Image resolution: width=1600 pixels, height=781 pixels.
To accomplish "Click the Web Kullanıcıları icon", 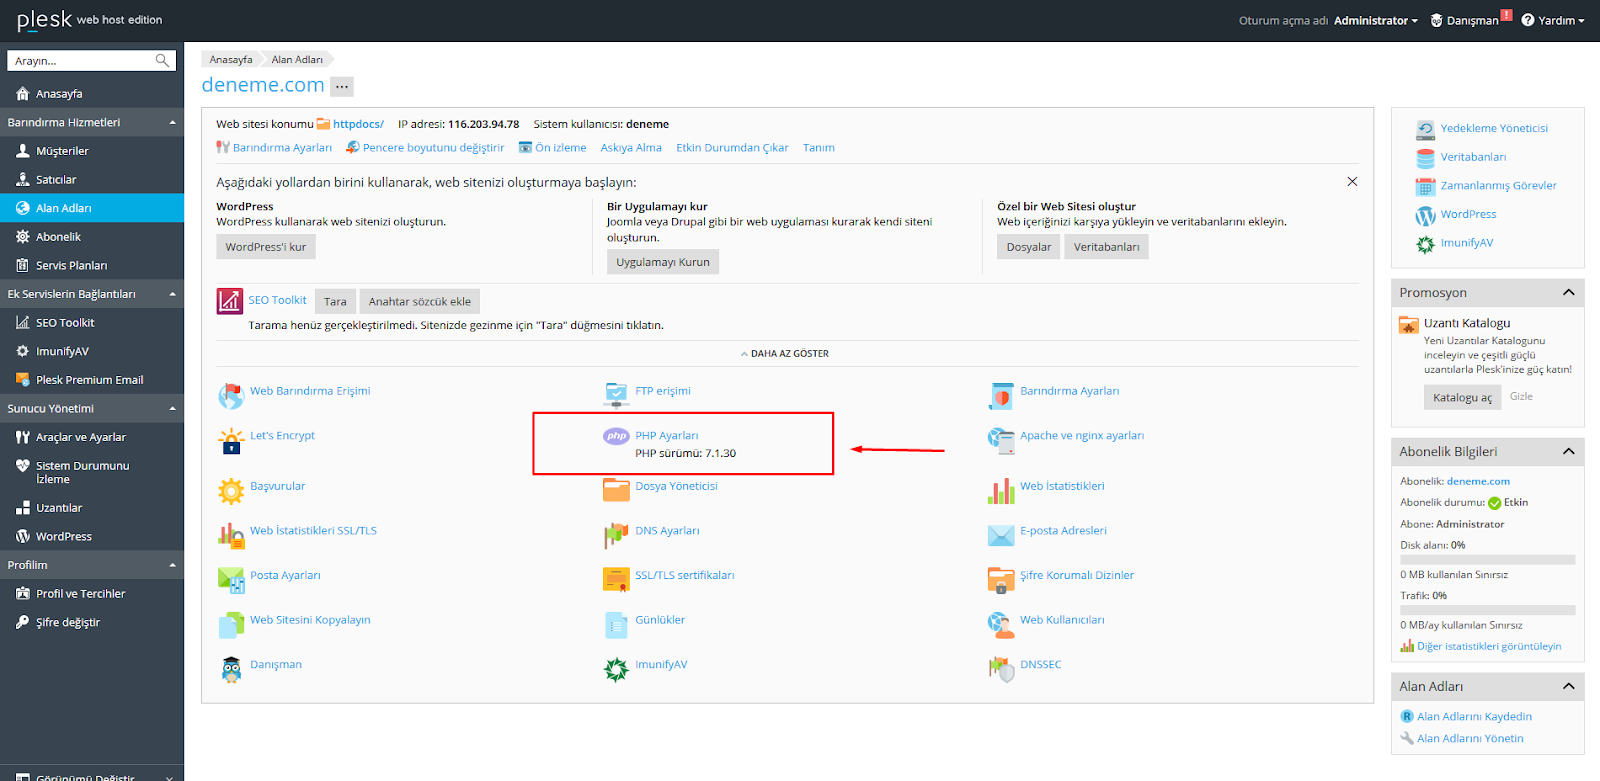I will coord(1001,625).
